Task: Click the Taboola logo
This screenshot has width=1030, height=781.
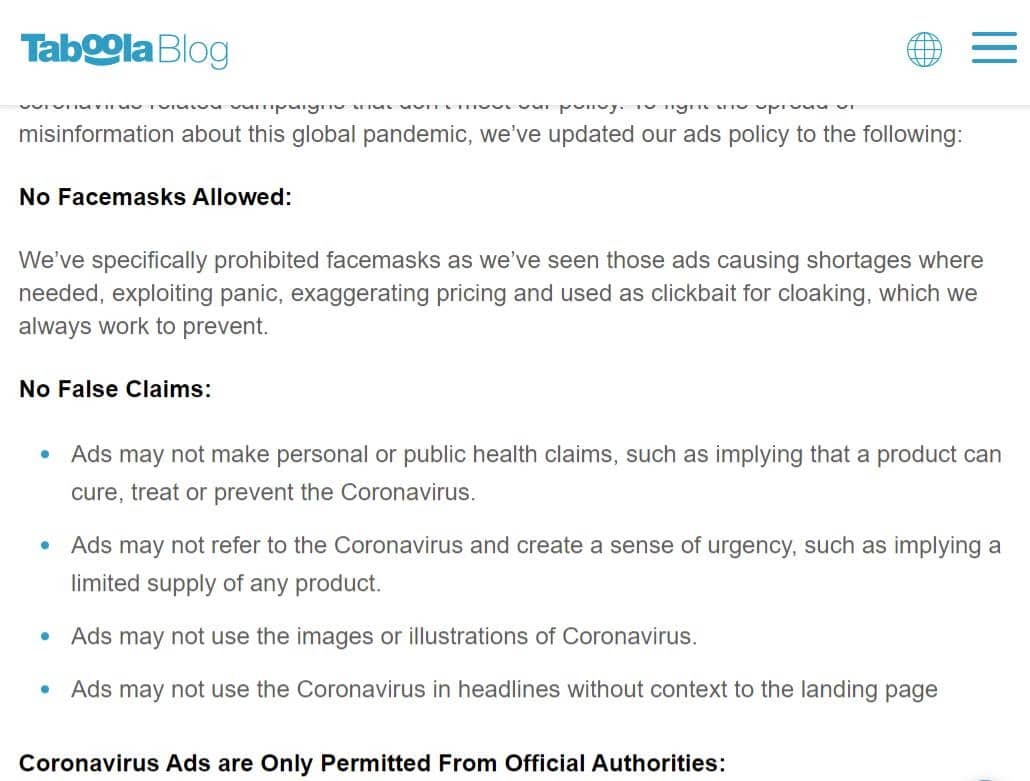Action: (x=87, y=49)
